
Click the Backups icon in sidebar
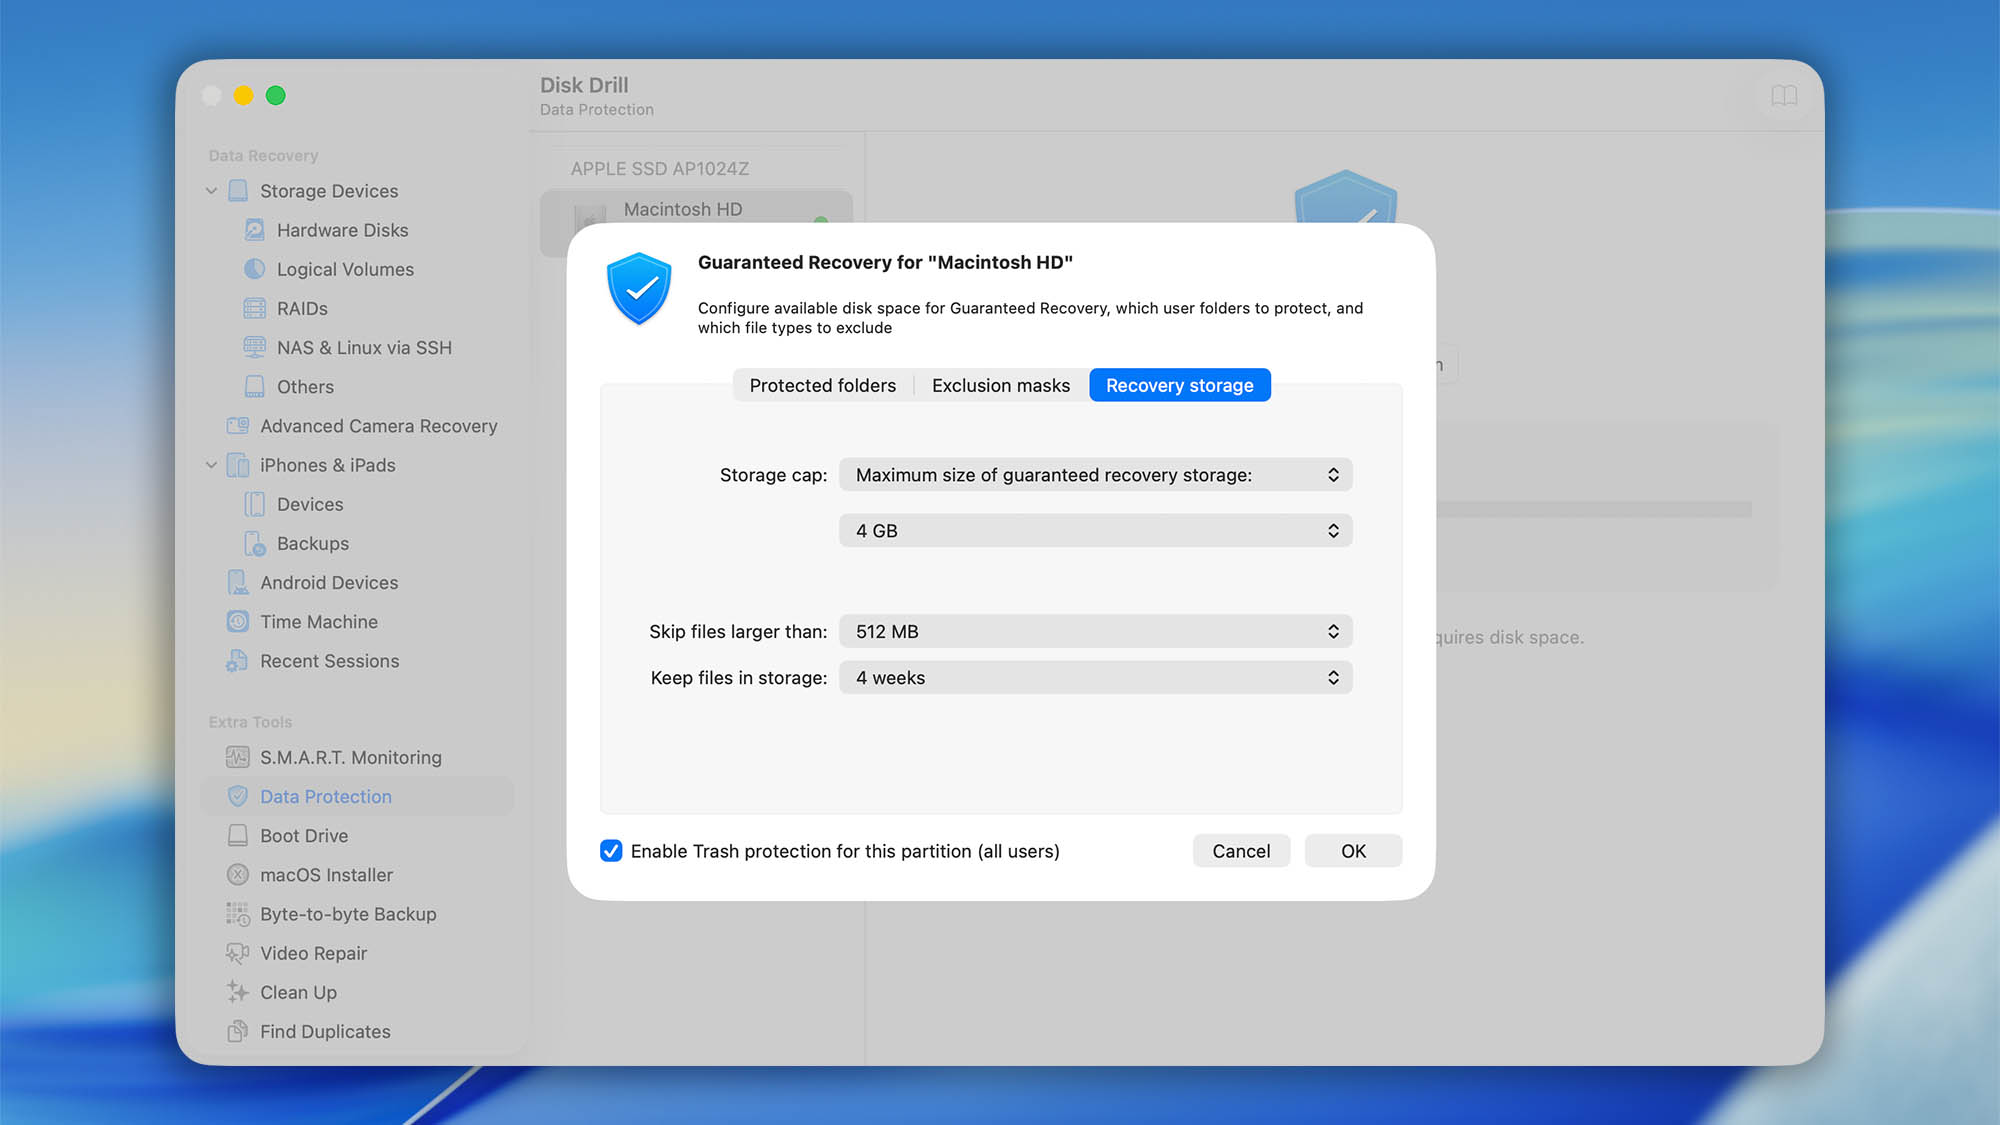coord(255,543)
